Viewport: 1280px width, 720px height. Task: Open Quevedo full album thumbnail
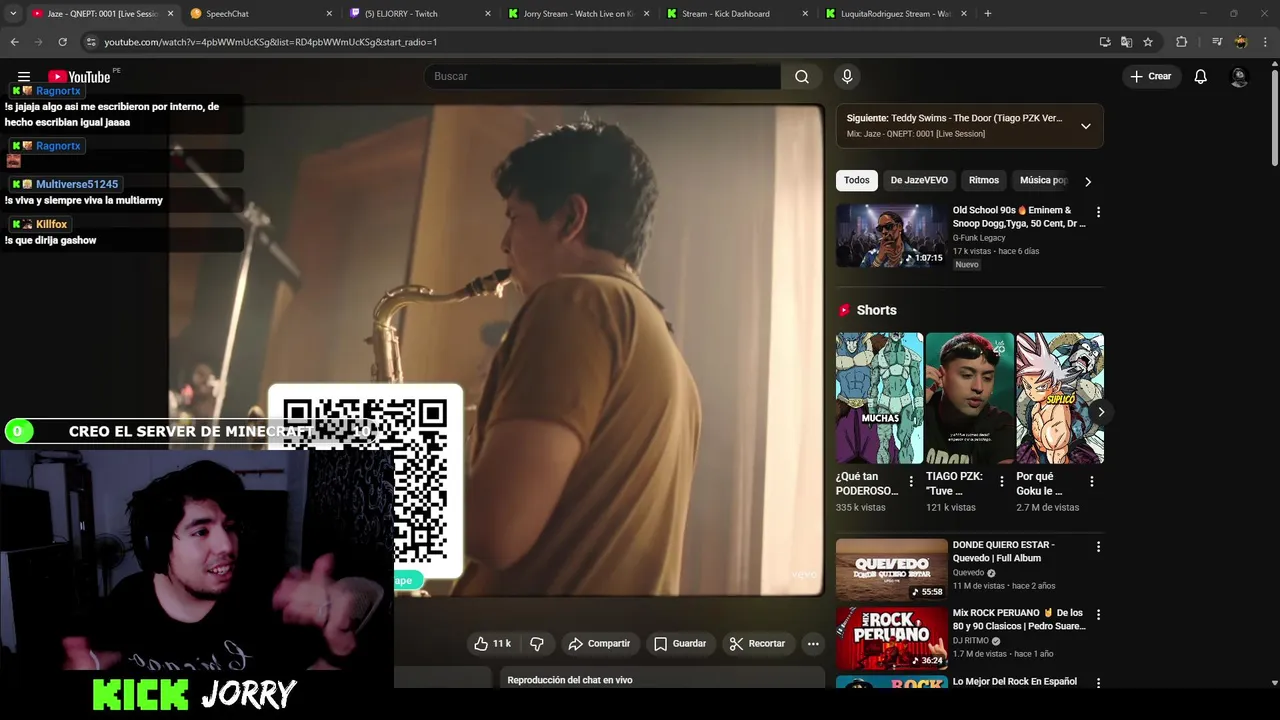(891, 570)
